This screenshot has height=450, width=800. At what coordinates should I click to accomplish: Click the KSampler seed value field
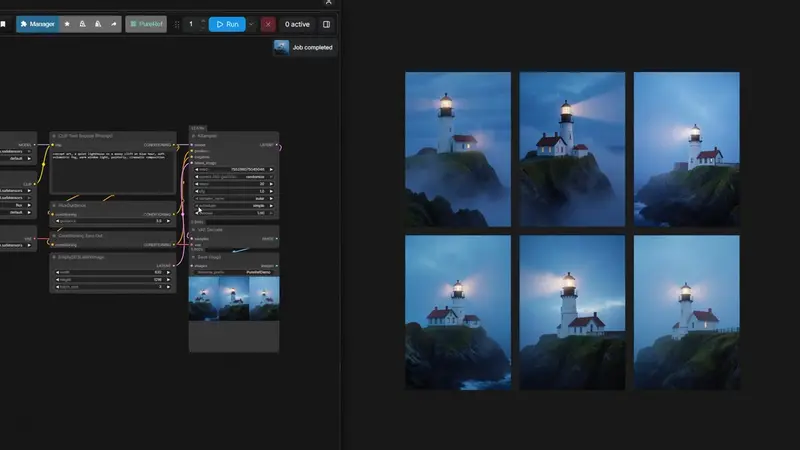[234, 169]
